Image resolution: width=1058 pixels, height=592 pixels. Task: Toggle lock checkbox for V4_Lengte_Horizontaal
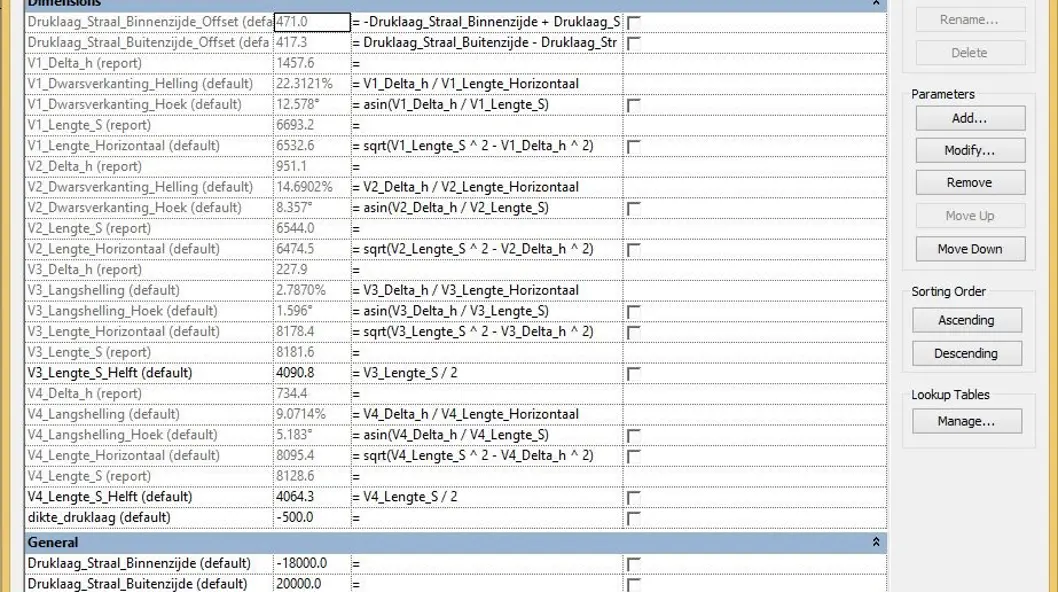[x=633, y=457]
